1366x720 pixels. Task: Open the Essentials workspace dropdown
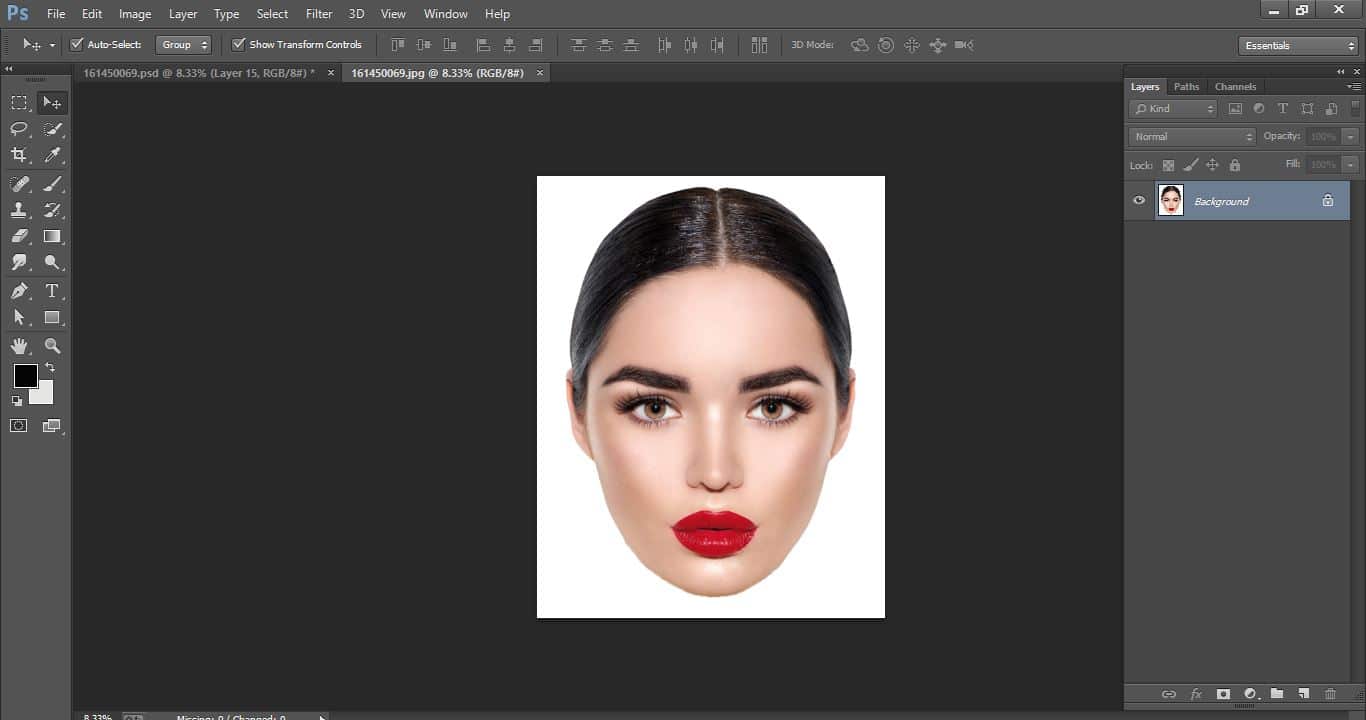1297,45
